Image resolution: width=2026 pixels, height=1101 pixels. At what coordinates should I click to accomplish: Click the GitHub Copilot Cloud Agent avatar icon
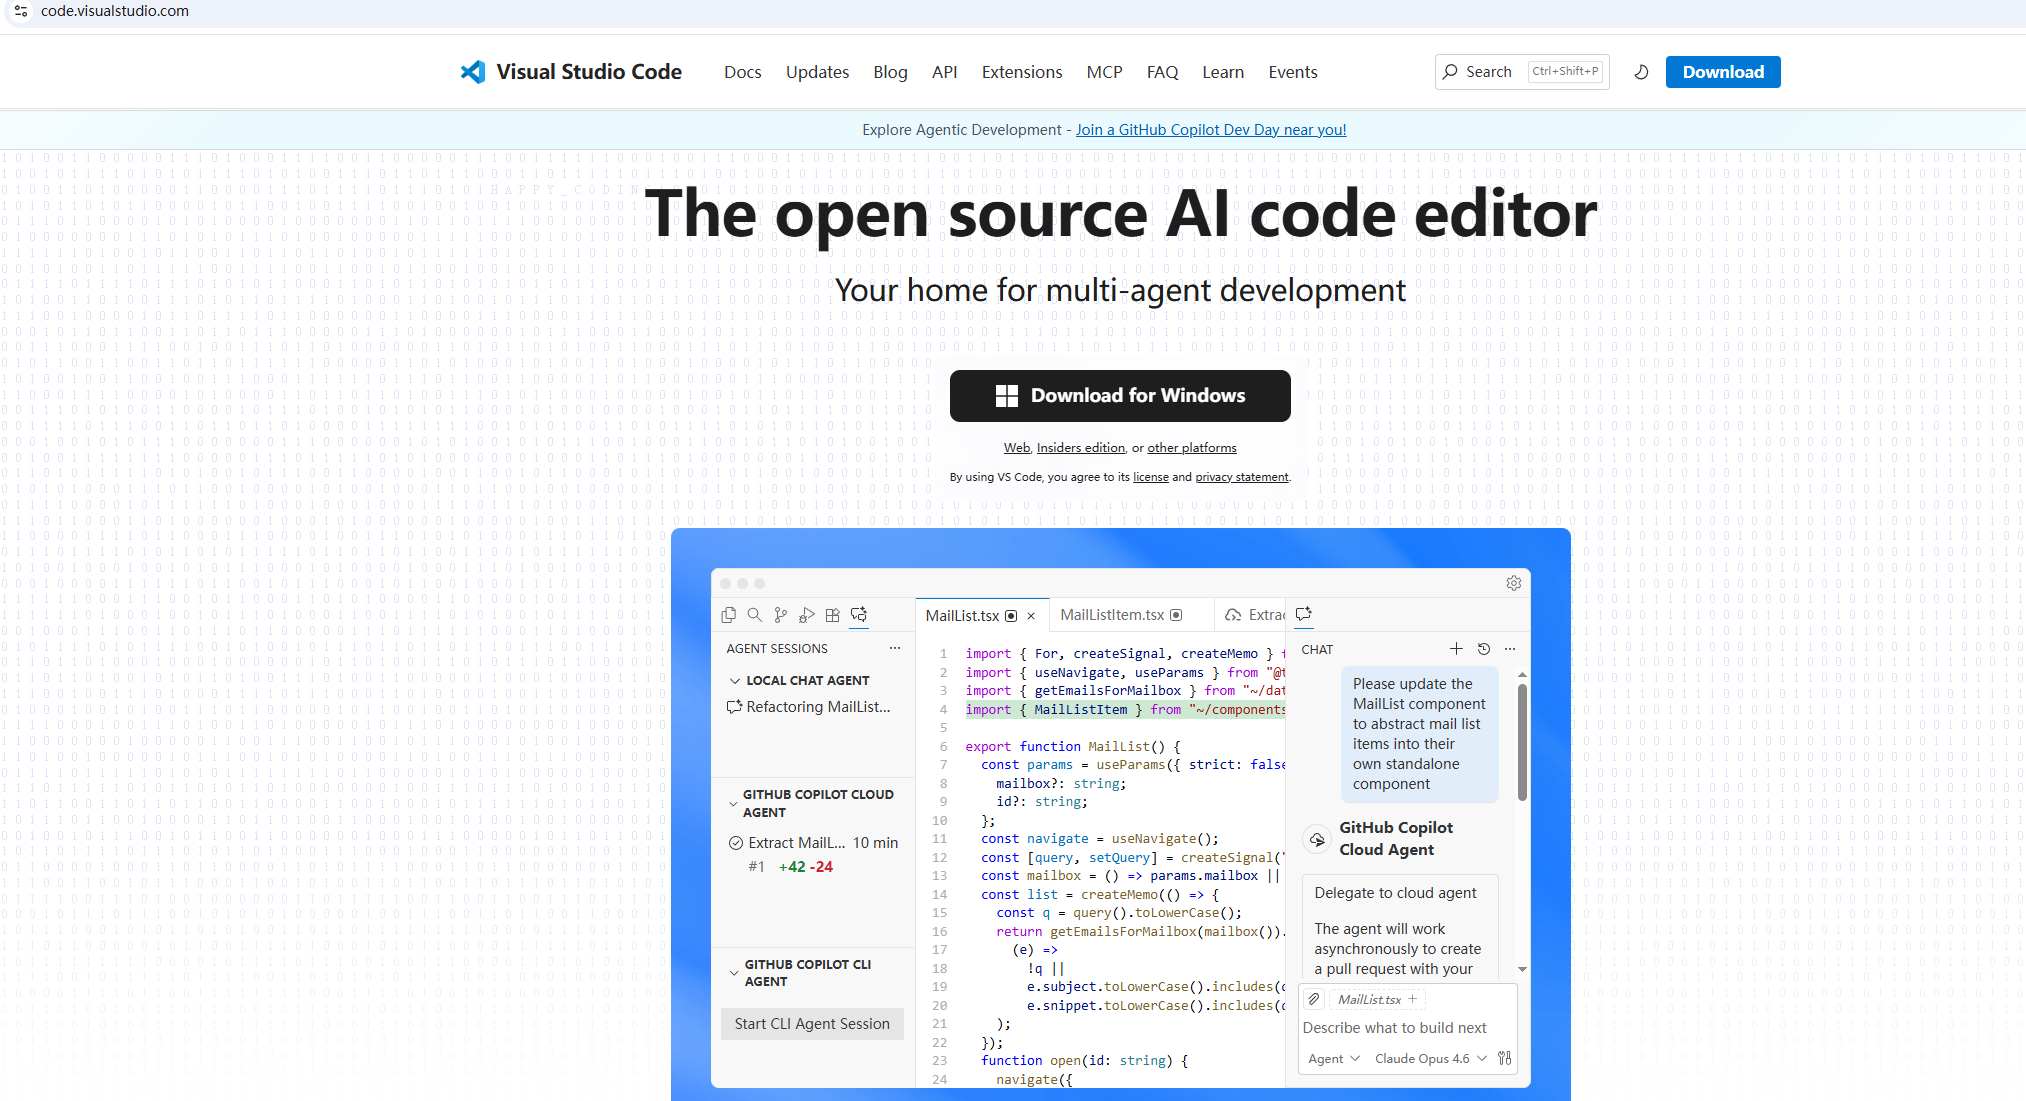pyautogui.click(x=1318, y=839)
